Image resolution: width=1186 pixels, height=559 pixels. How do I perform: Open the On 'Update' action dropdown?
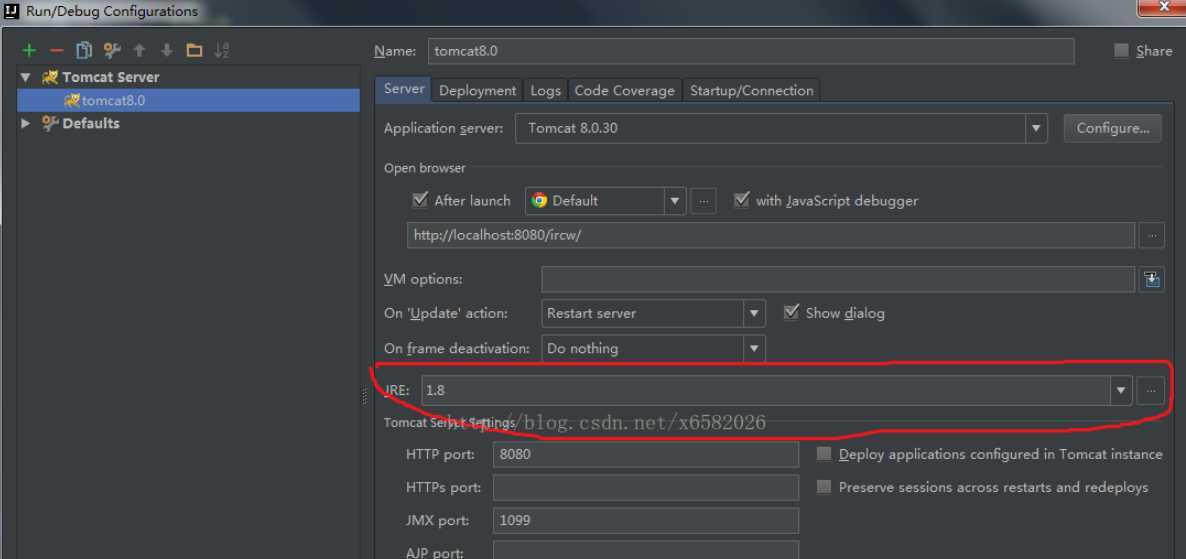[753, 313]
